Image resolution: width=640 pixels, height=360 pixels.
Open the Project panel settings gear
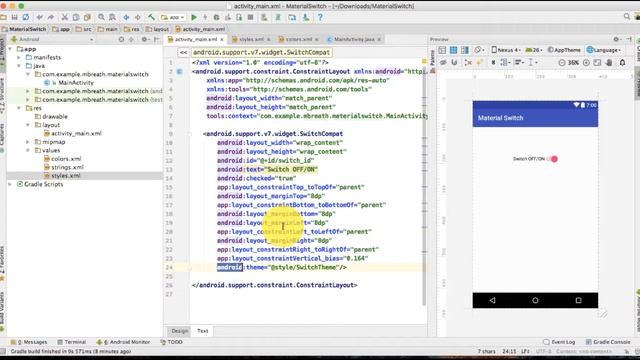[144, 39]
